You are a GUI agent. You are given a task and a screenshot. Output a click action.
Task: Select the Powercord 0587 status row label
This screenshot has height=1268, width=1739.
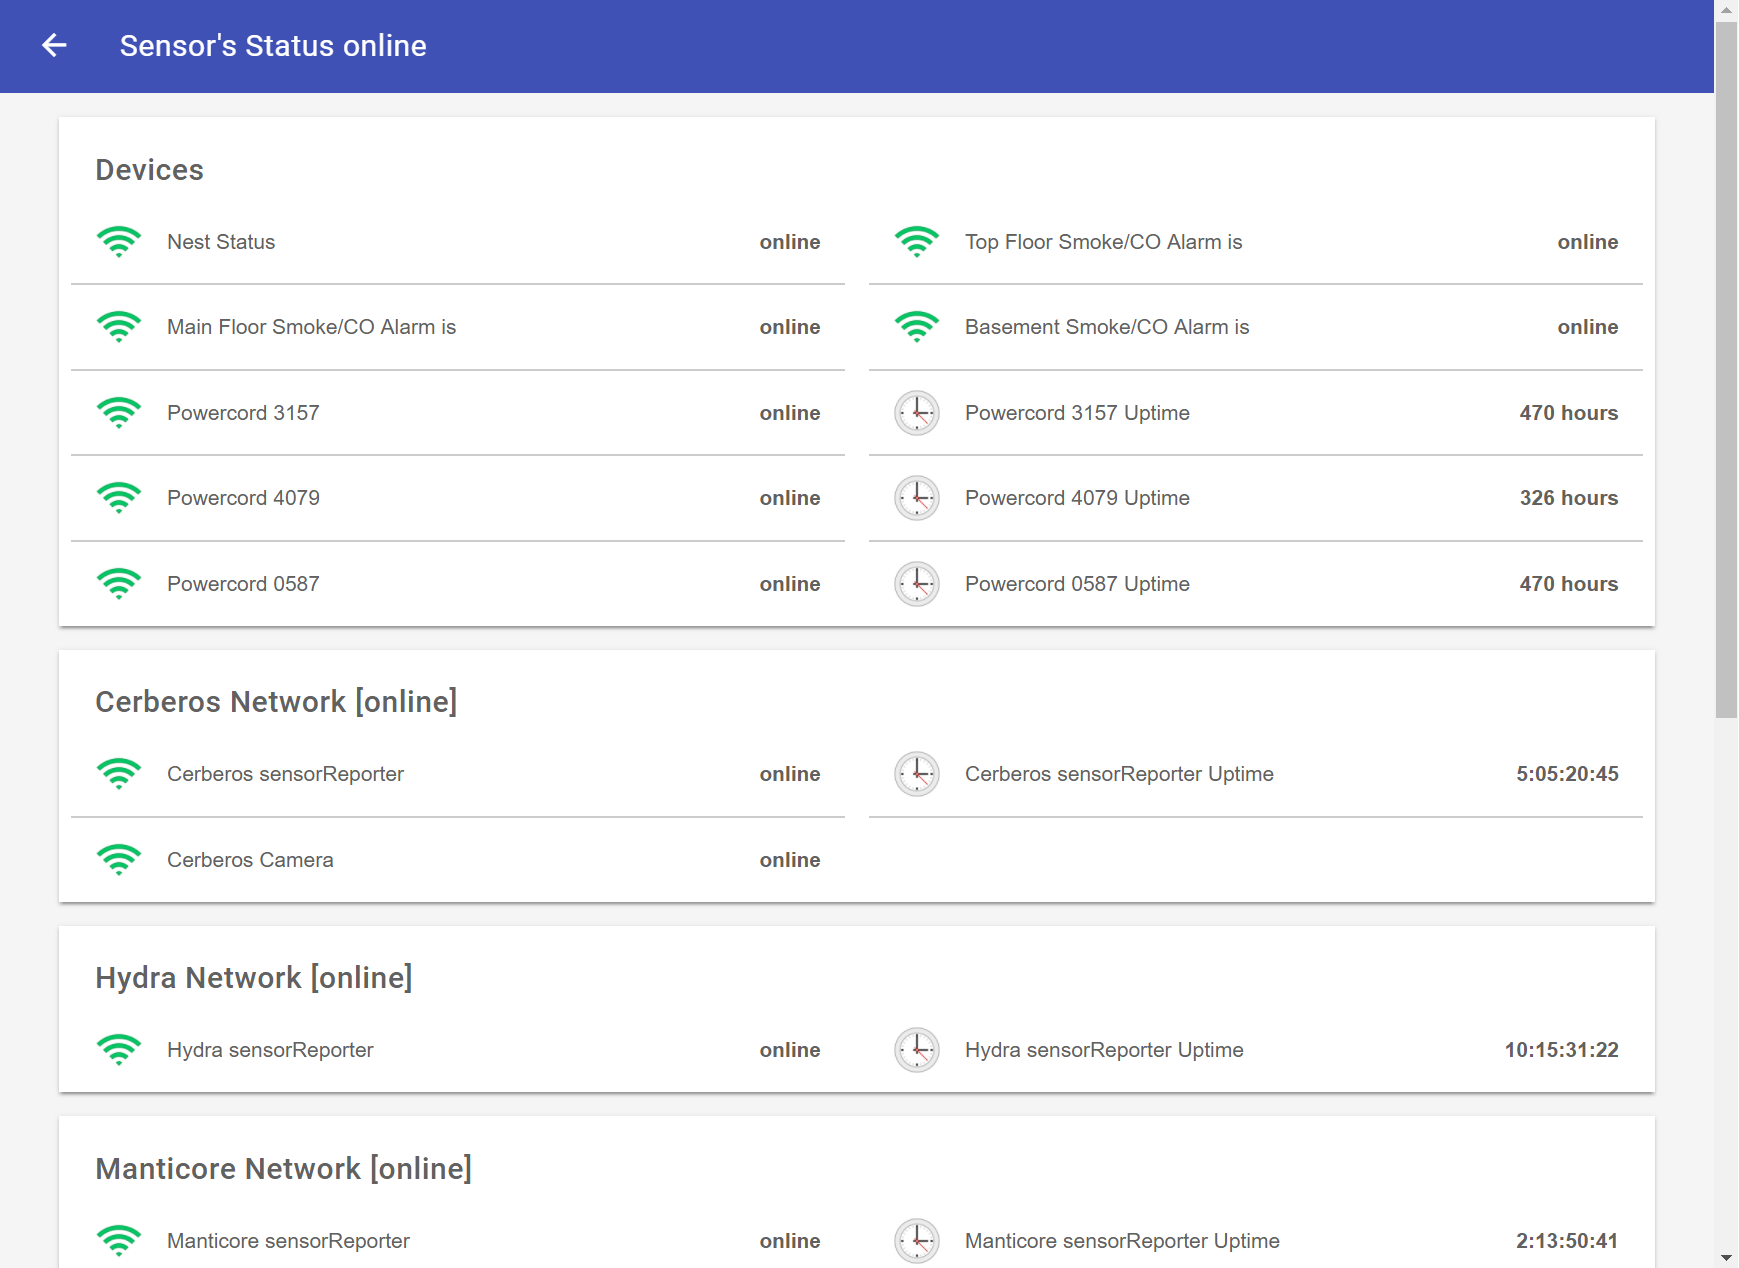(x=243, y=584)
